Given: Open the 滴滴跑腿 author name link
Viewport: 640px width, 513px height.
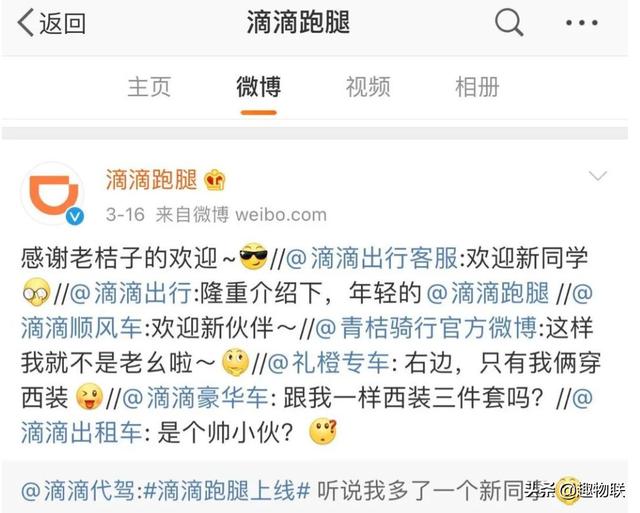Looking at the screenshot, I should click(151, 180).
